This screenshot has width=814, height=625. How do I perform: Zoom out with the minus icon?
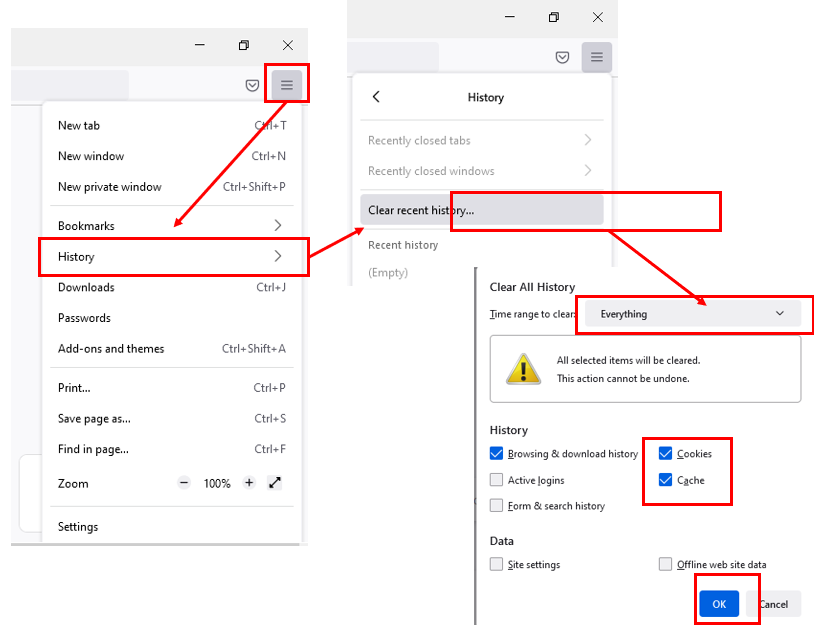click(x=184, y=483)
